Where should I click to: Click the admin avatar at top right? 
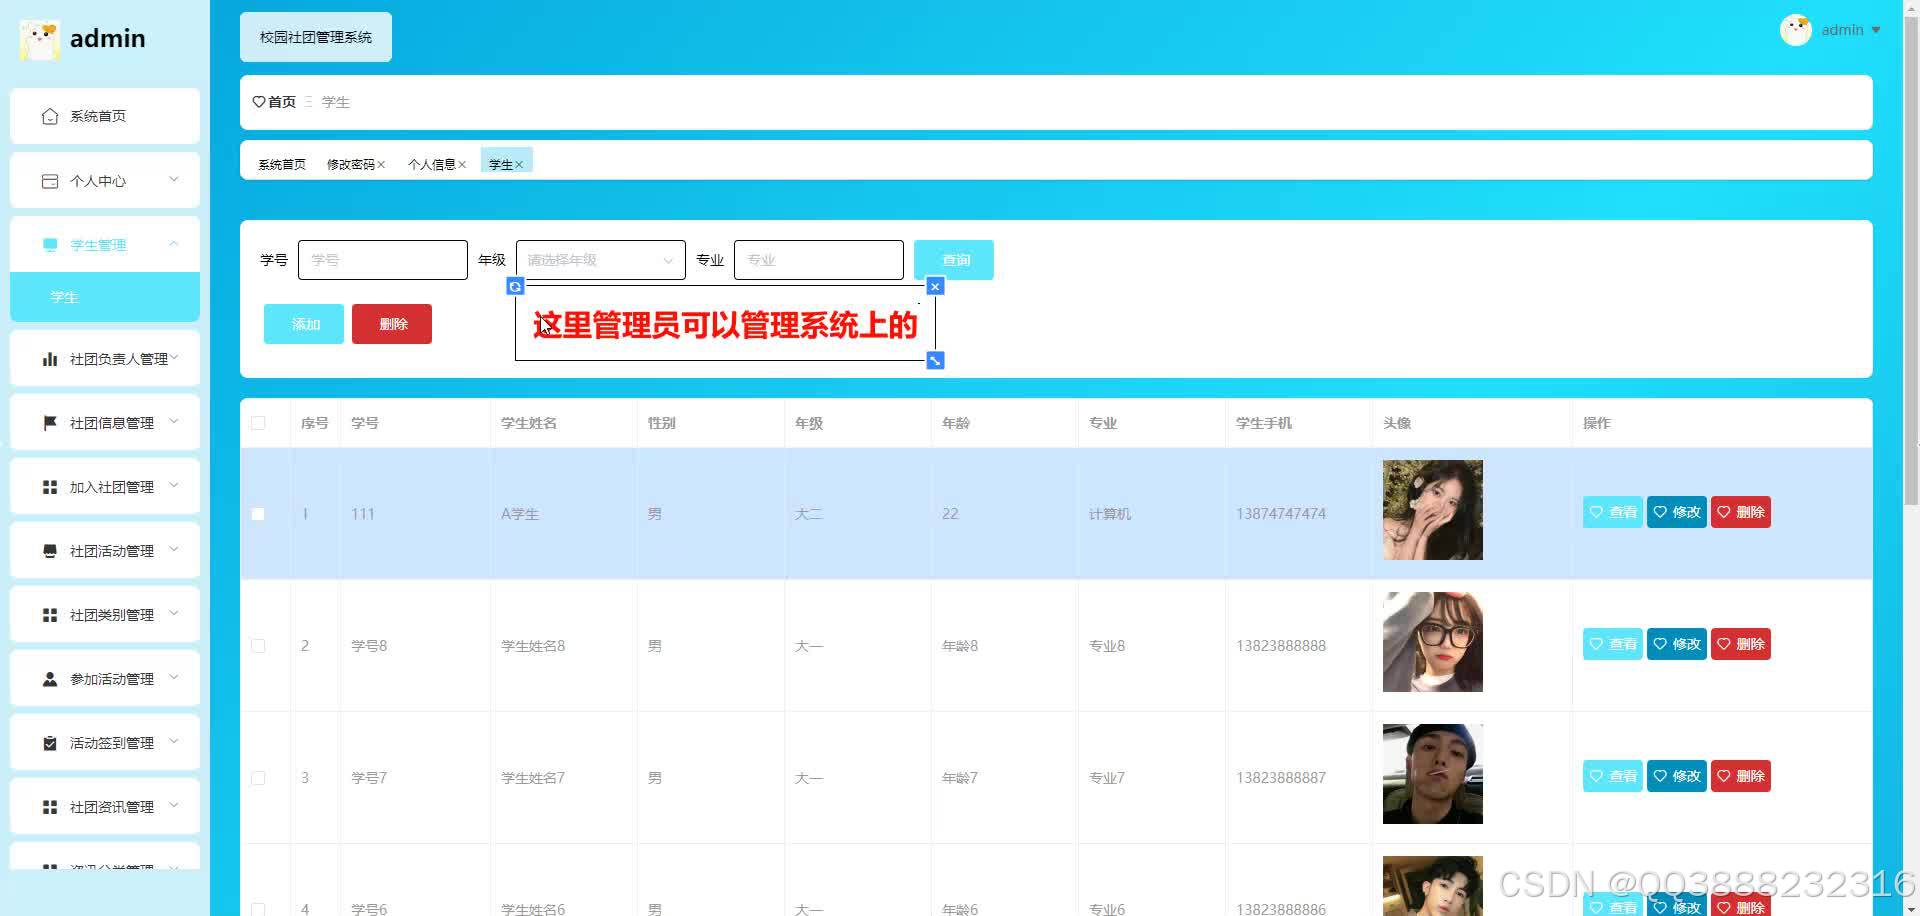pyautogui.click(x=1796, y=30)
